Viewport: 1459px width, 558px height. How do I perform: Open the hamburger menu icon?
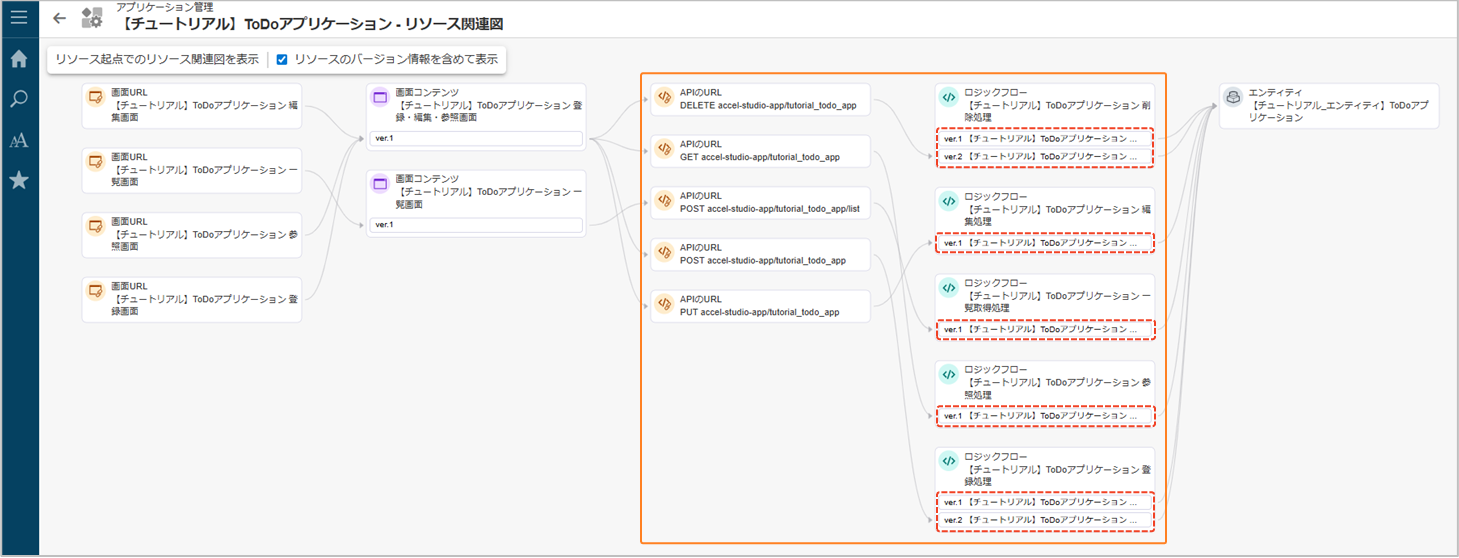point(19,18)
